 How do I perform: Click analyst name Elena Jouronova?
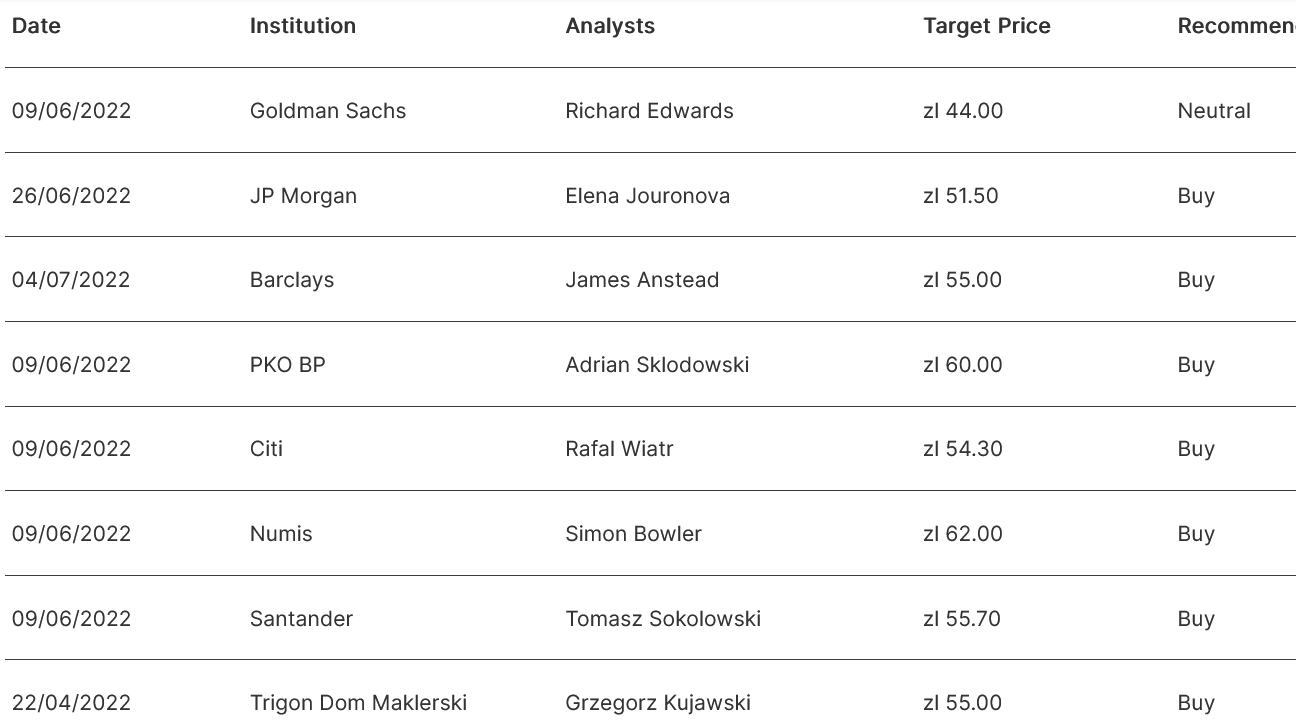647,196
